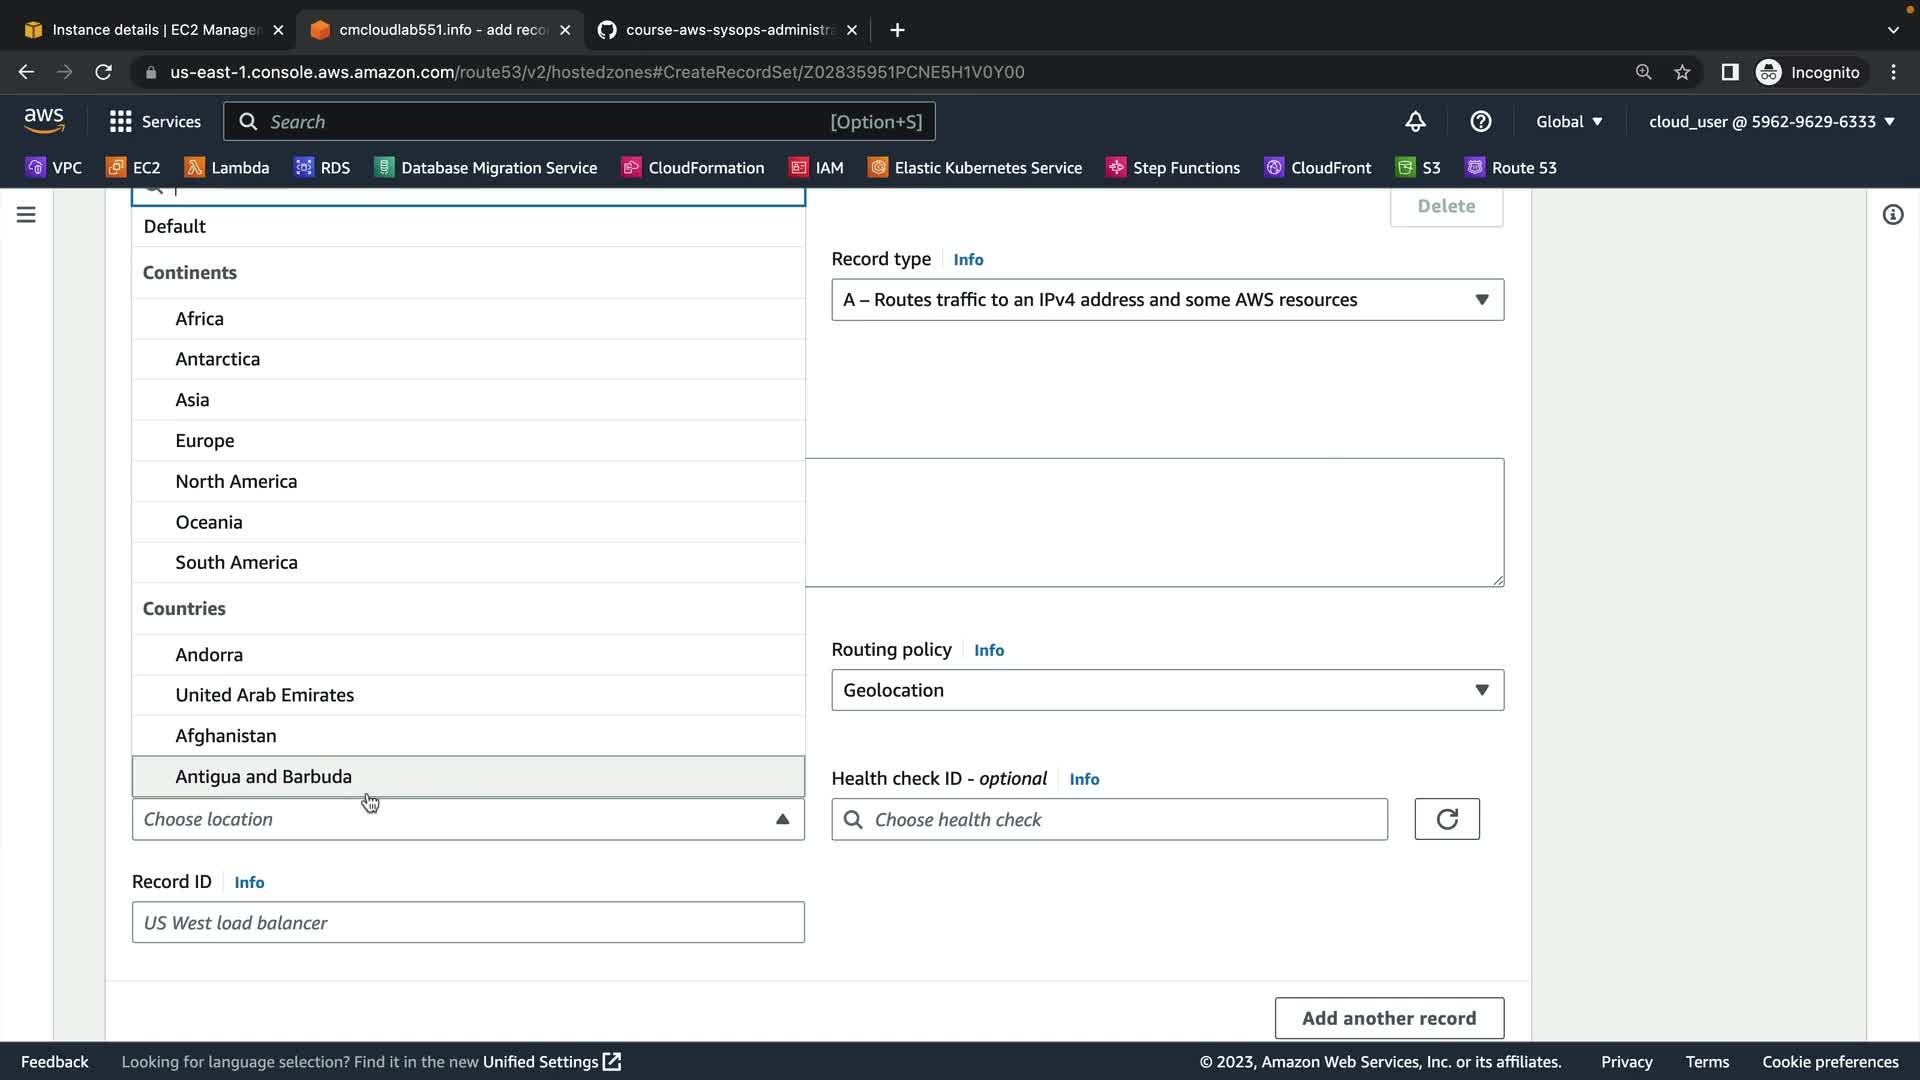Open Info link beside Routing policy
Image resolution: width=1920 pixels, height=1080 pixels.
coord(988,650)
